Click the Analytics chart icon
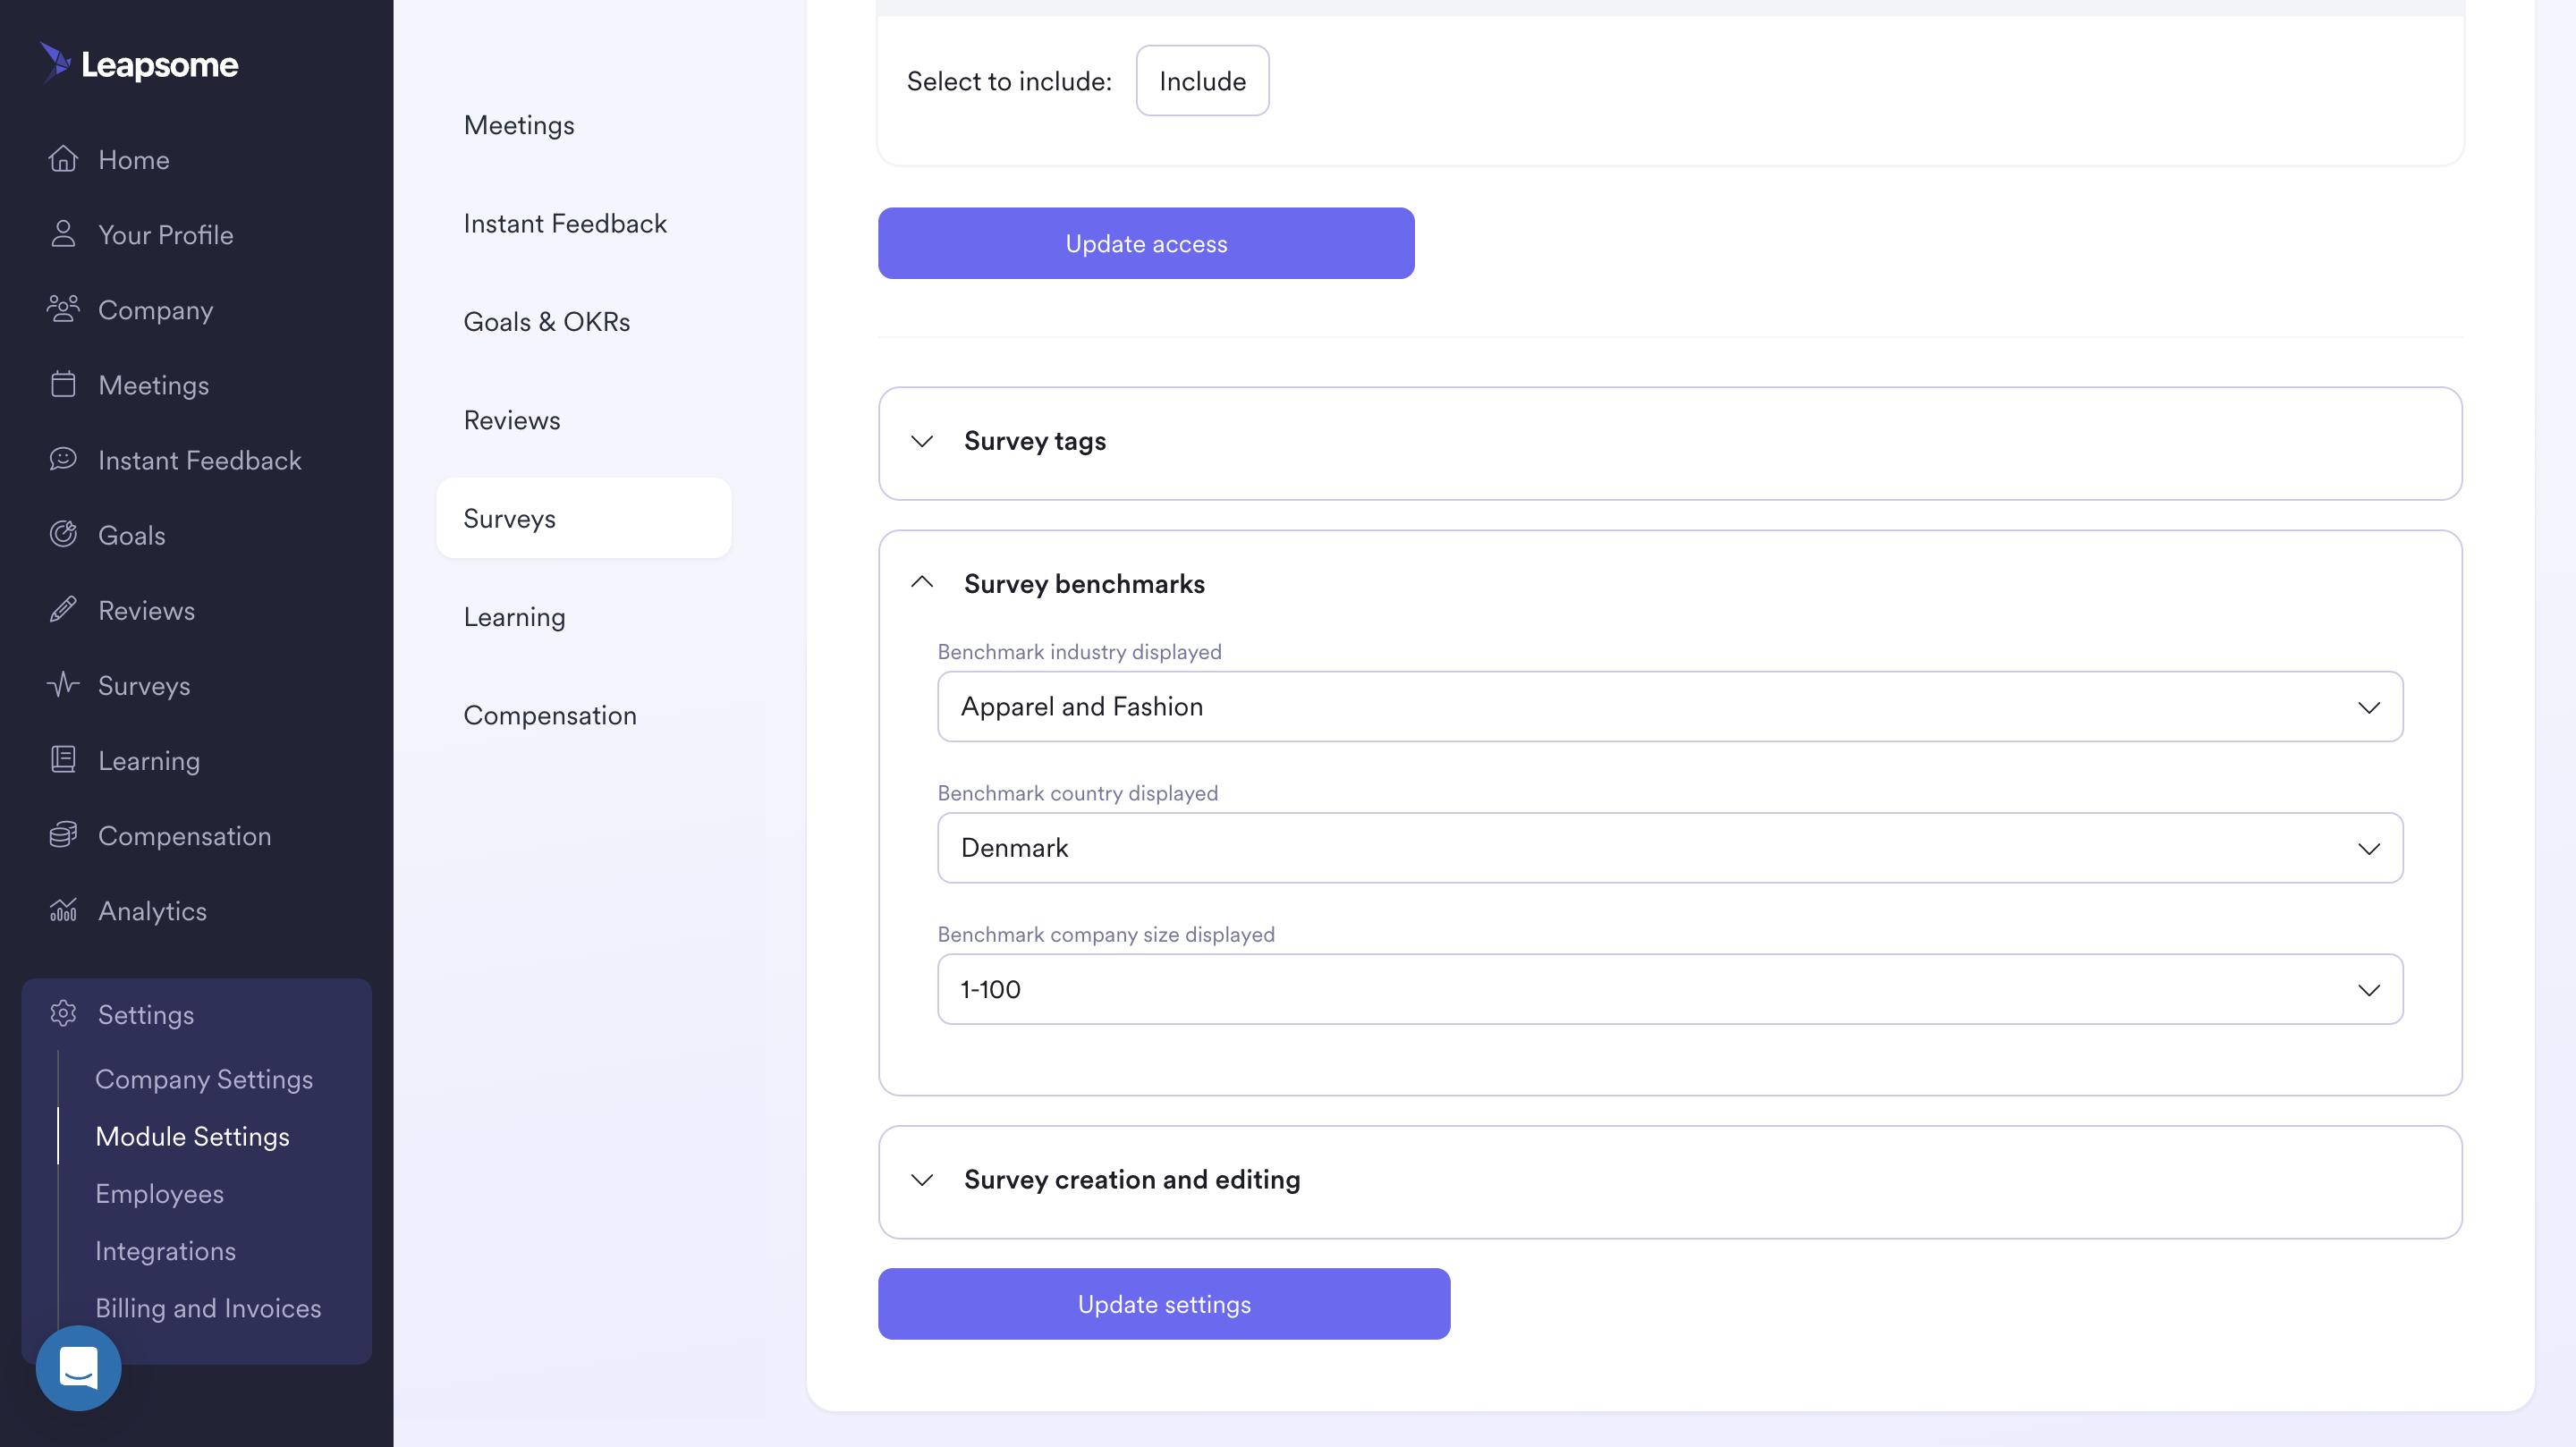This screenshot has height=1447, width=2576. (x=63, y=909)
